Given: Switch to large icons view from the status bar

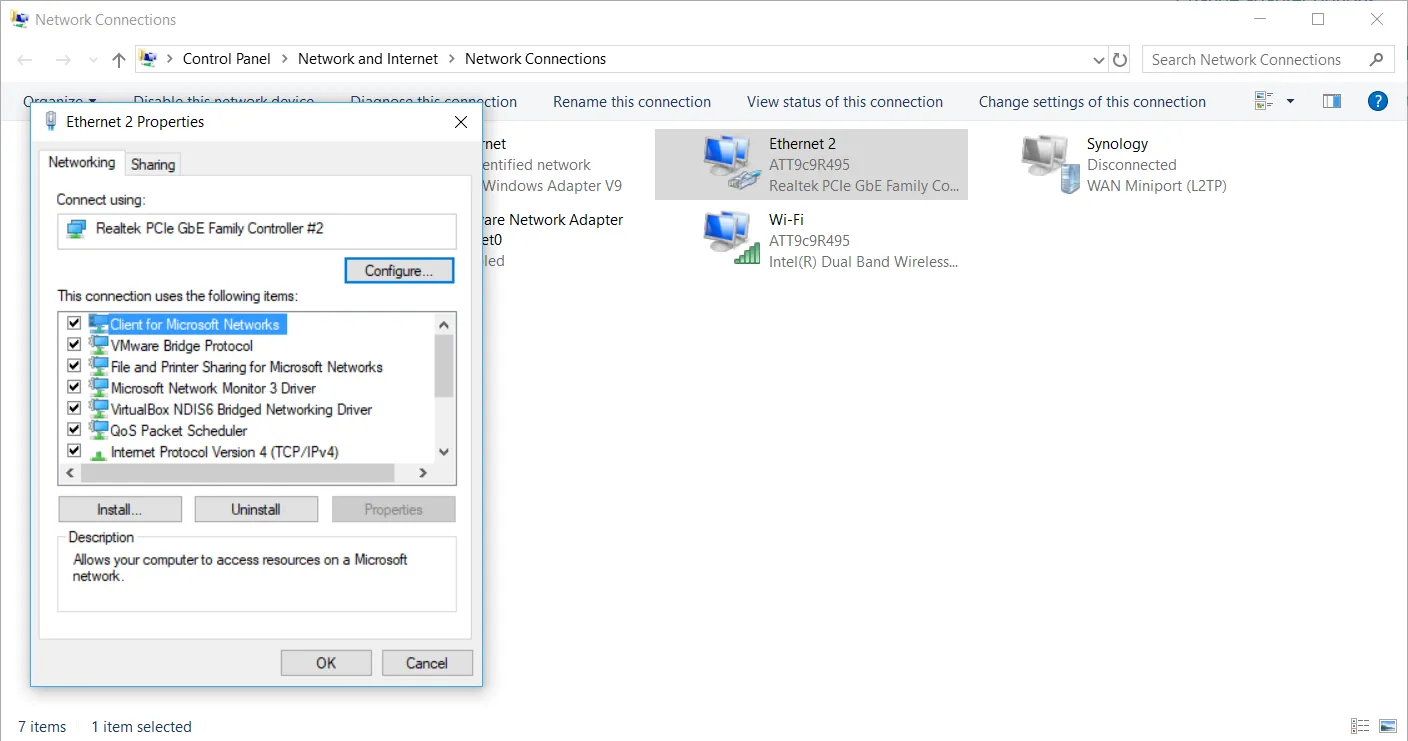Looking at the screenshot, I should pyautogui.click(x=1388, y=726).
